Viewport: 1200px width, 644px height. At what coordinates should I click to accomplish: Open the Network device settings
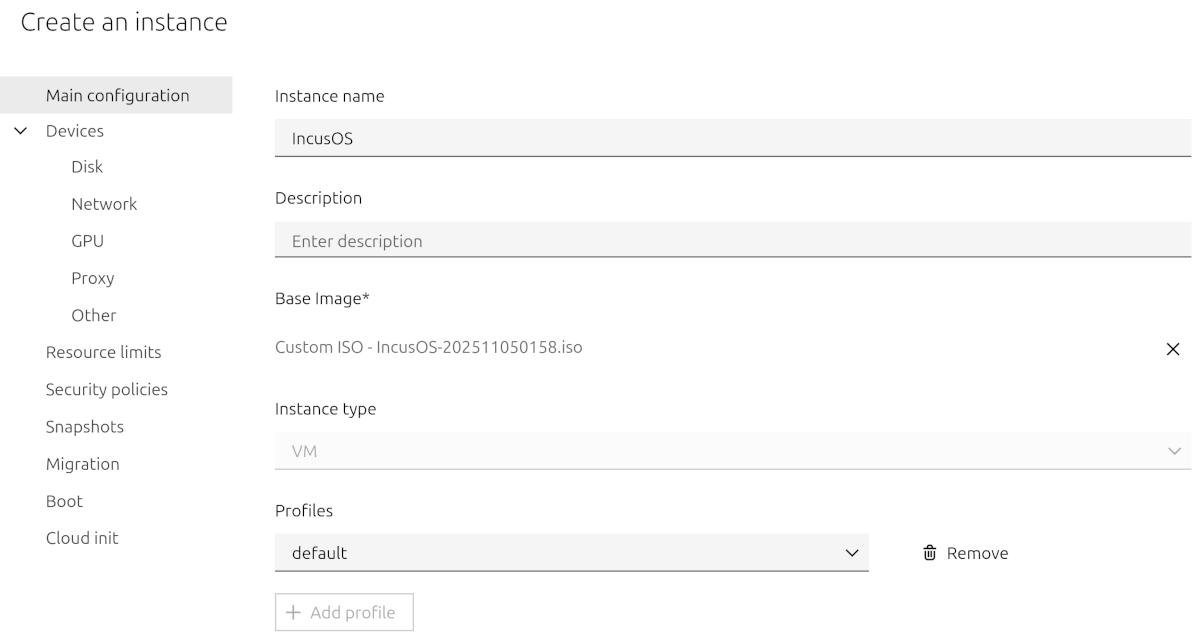coord(104,204)
